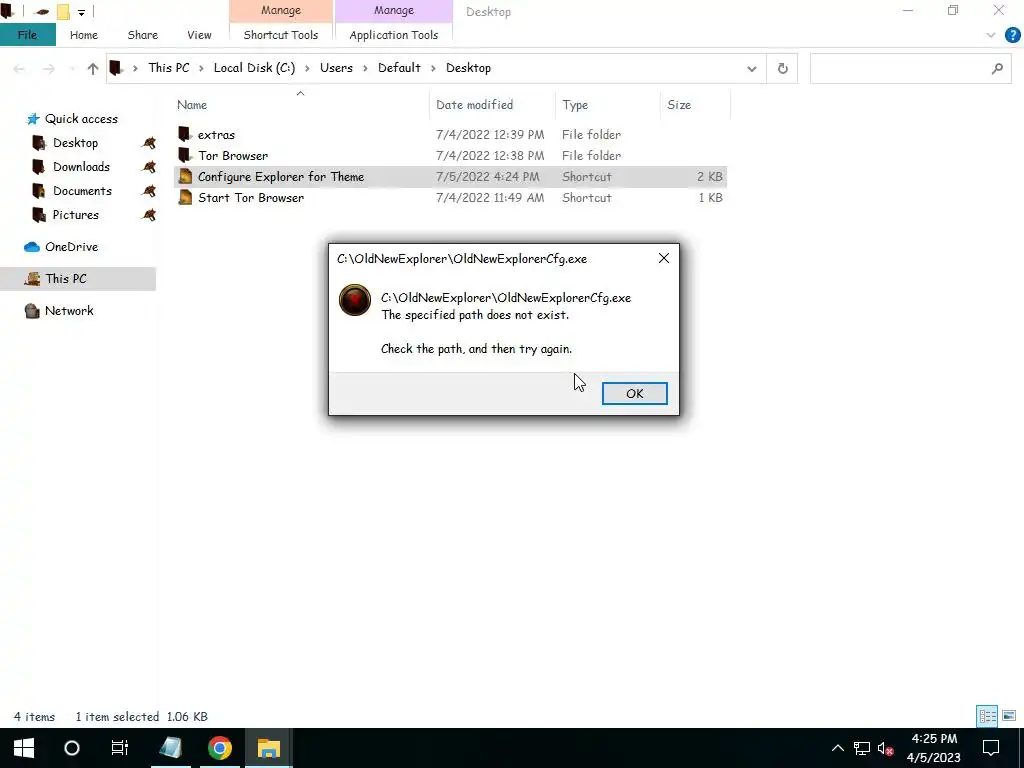Viewport: 1024px width, 768px height.
Task: Open the Share ribbon tab
Action: [x=142, y=35]
